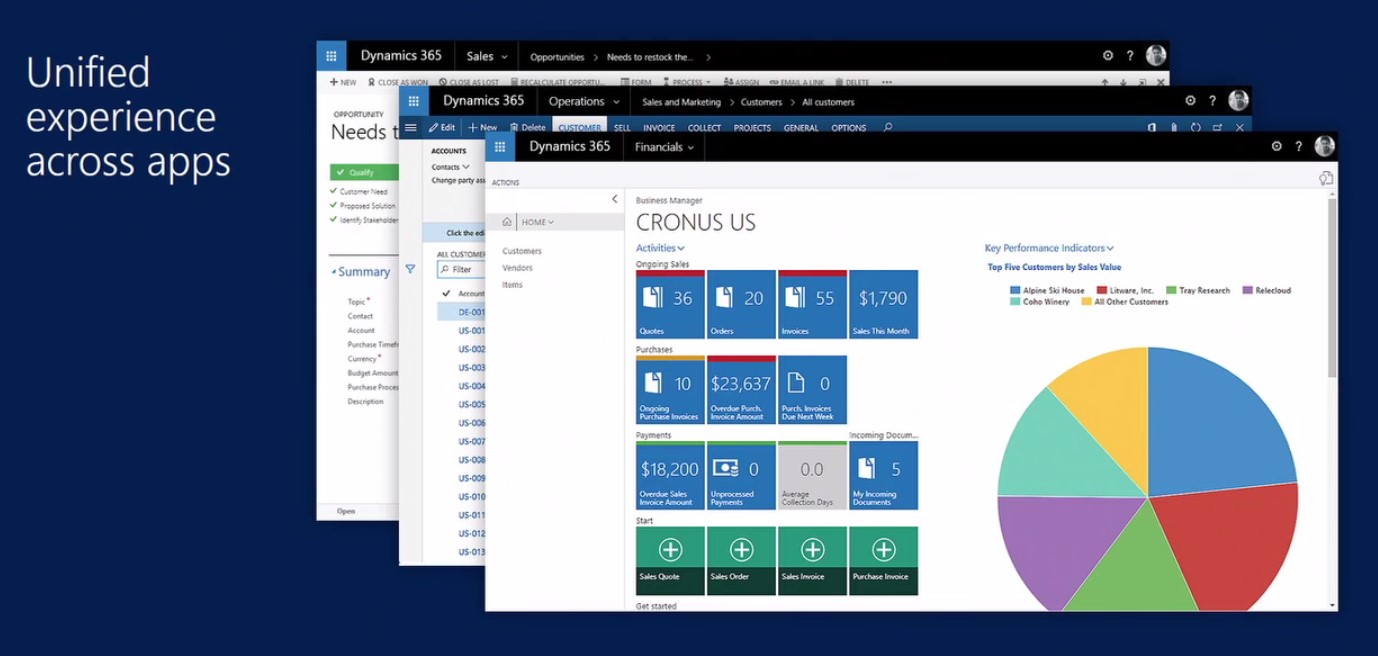Click refresh icon in Operations action bar
Viewport: 1378px width, 656px height.
[1196, 128]
